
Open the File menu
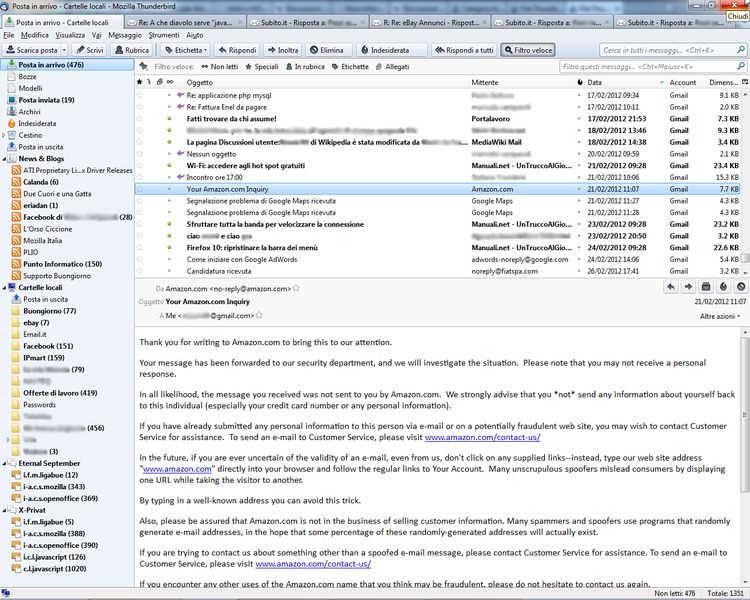[x=9, y=35]
